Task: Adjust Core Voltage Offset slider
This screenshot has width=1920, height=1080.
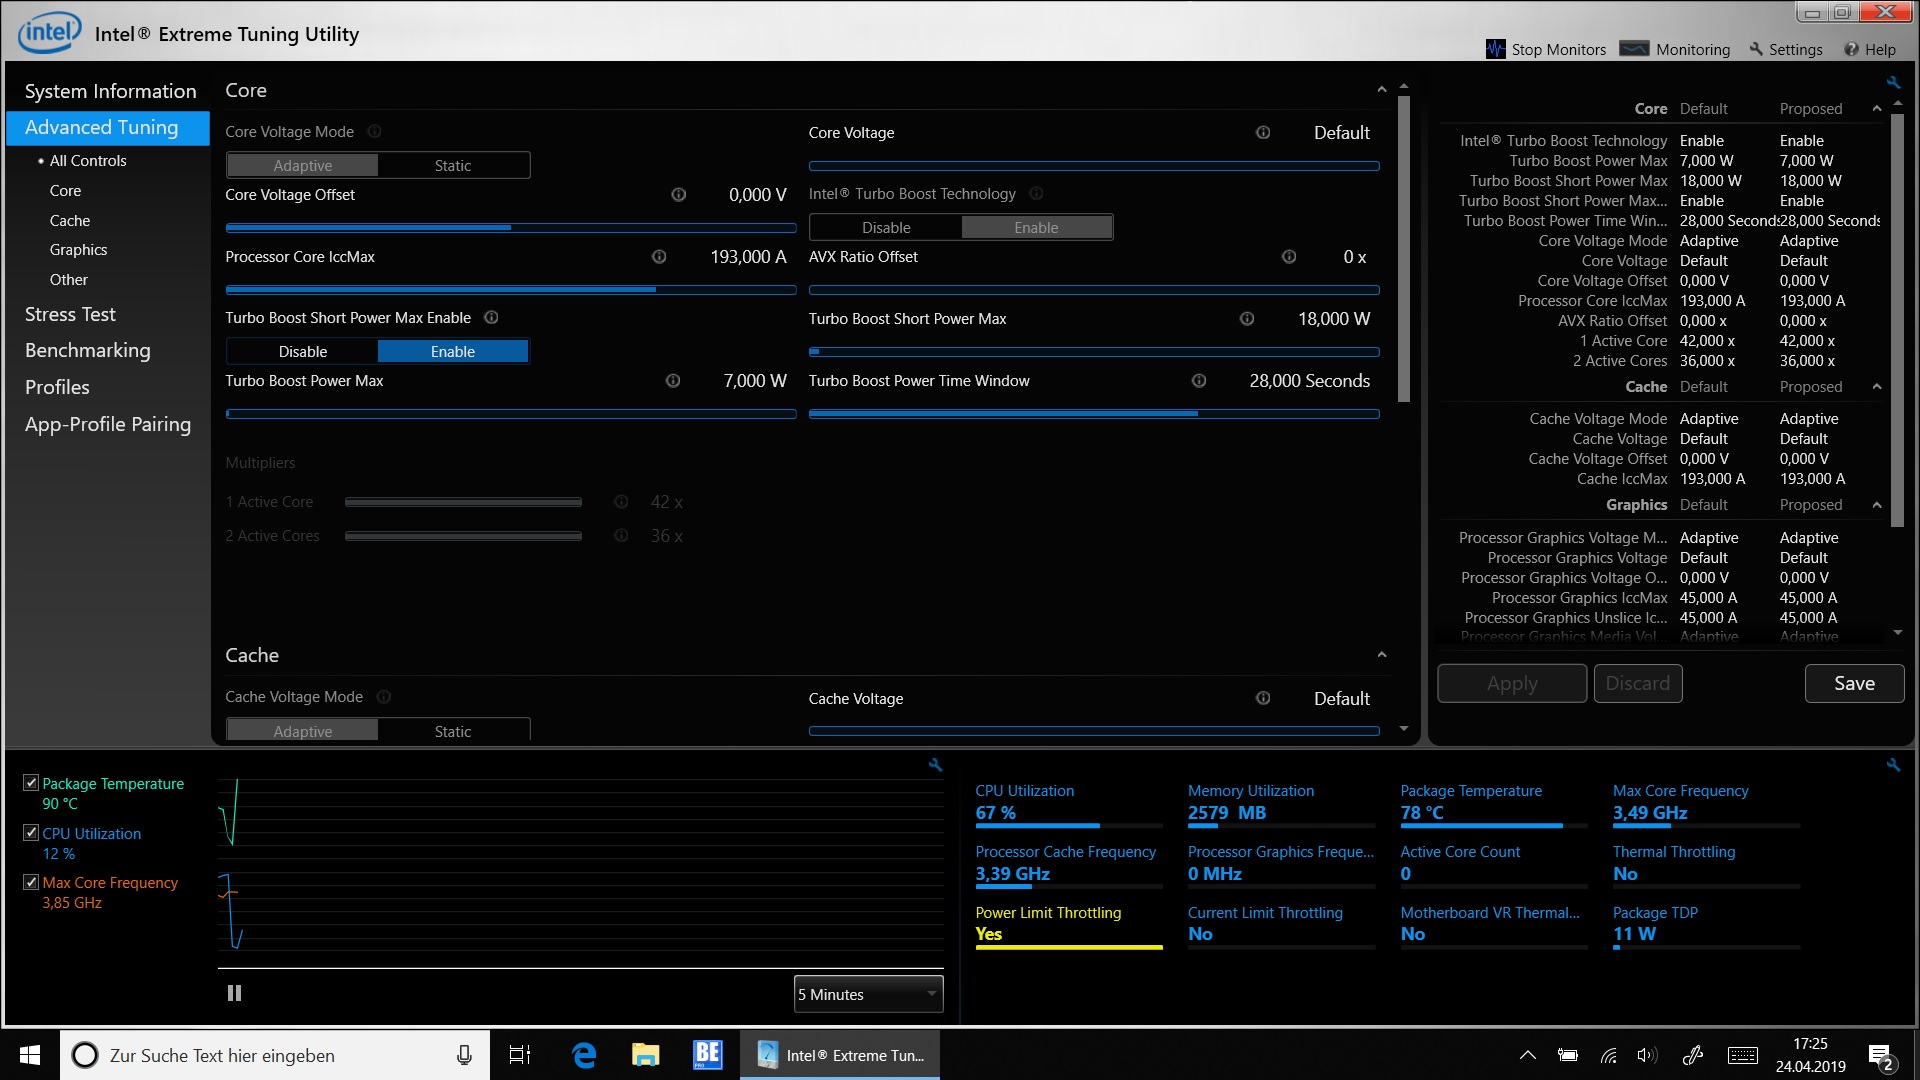Action: point(511,228)
